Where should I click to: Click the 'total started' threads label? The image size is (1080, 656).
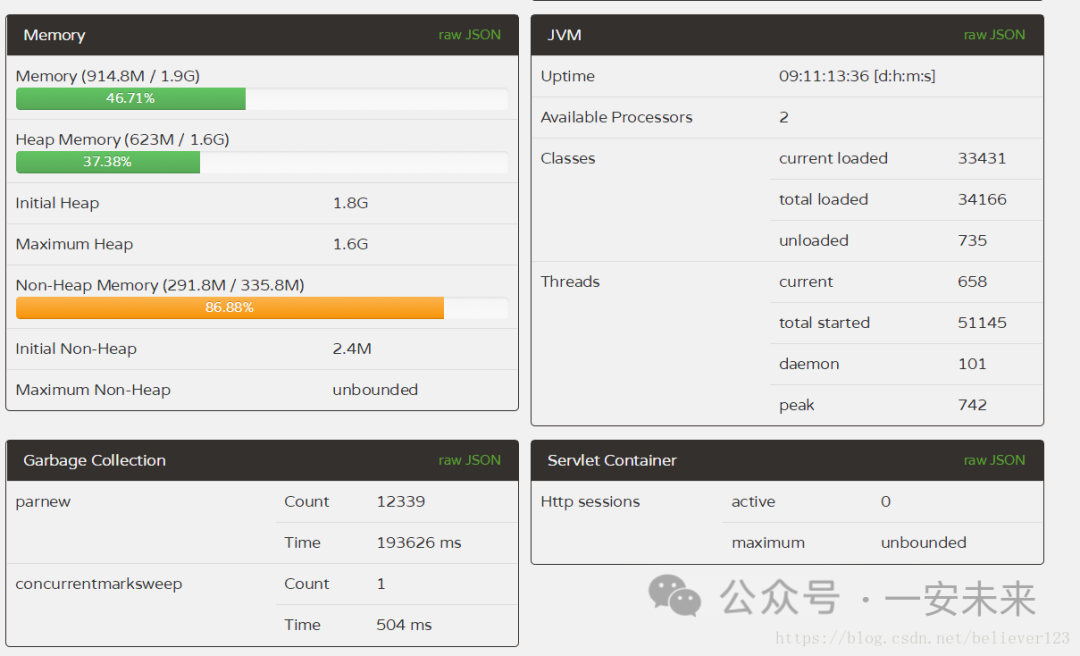(x=824, y=323)
